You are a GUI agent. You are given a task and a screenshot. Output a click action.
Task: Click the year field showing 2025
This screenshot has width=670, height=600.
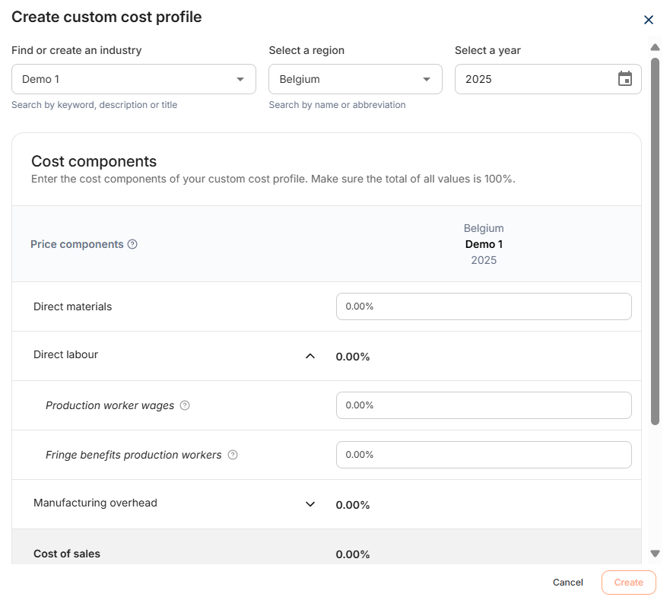click(535, 79)
